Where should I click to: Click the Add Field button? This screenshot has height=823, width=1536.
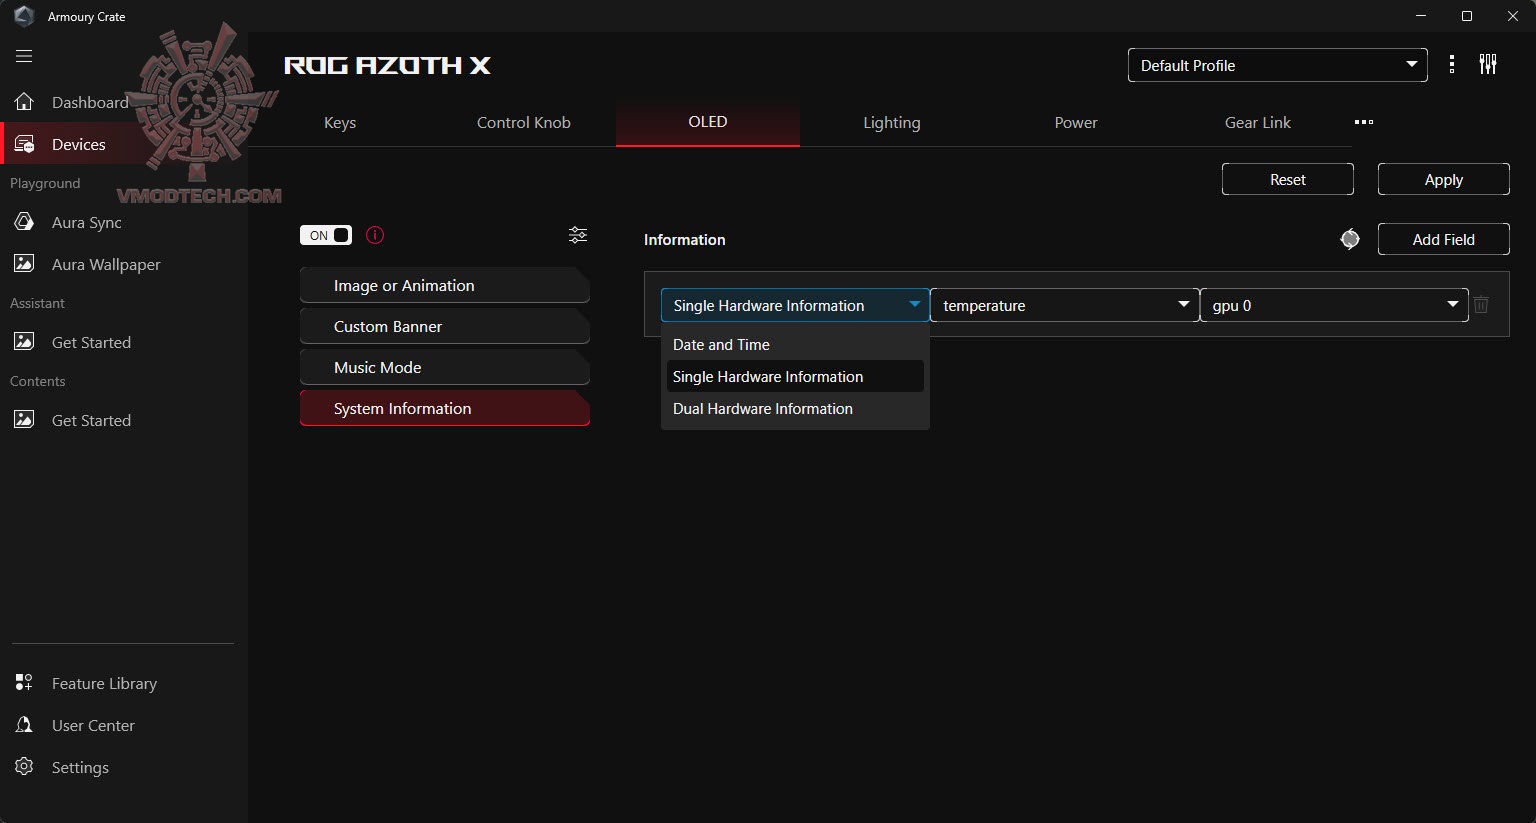pos(1444,239)
